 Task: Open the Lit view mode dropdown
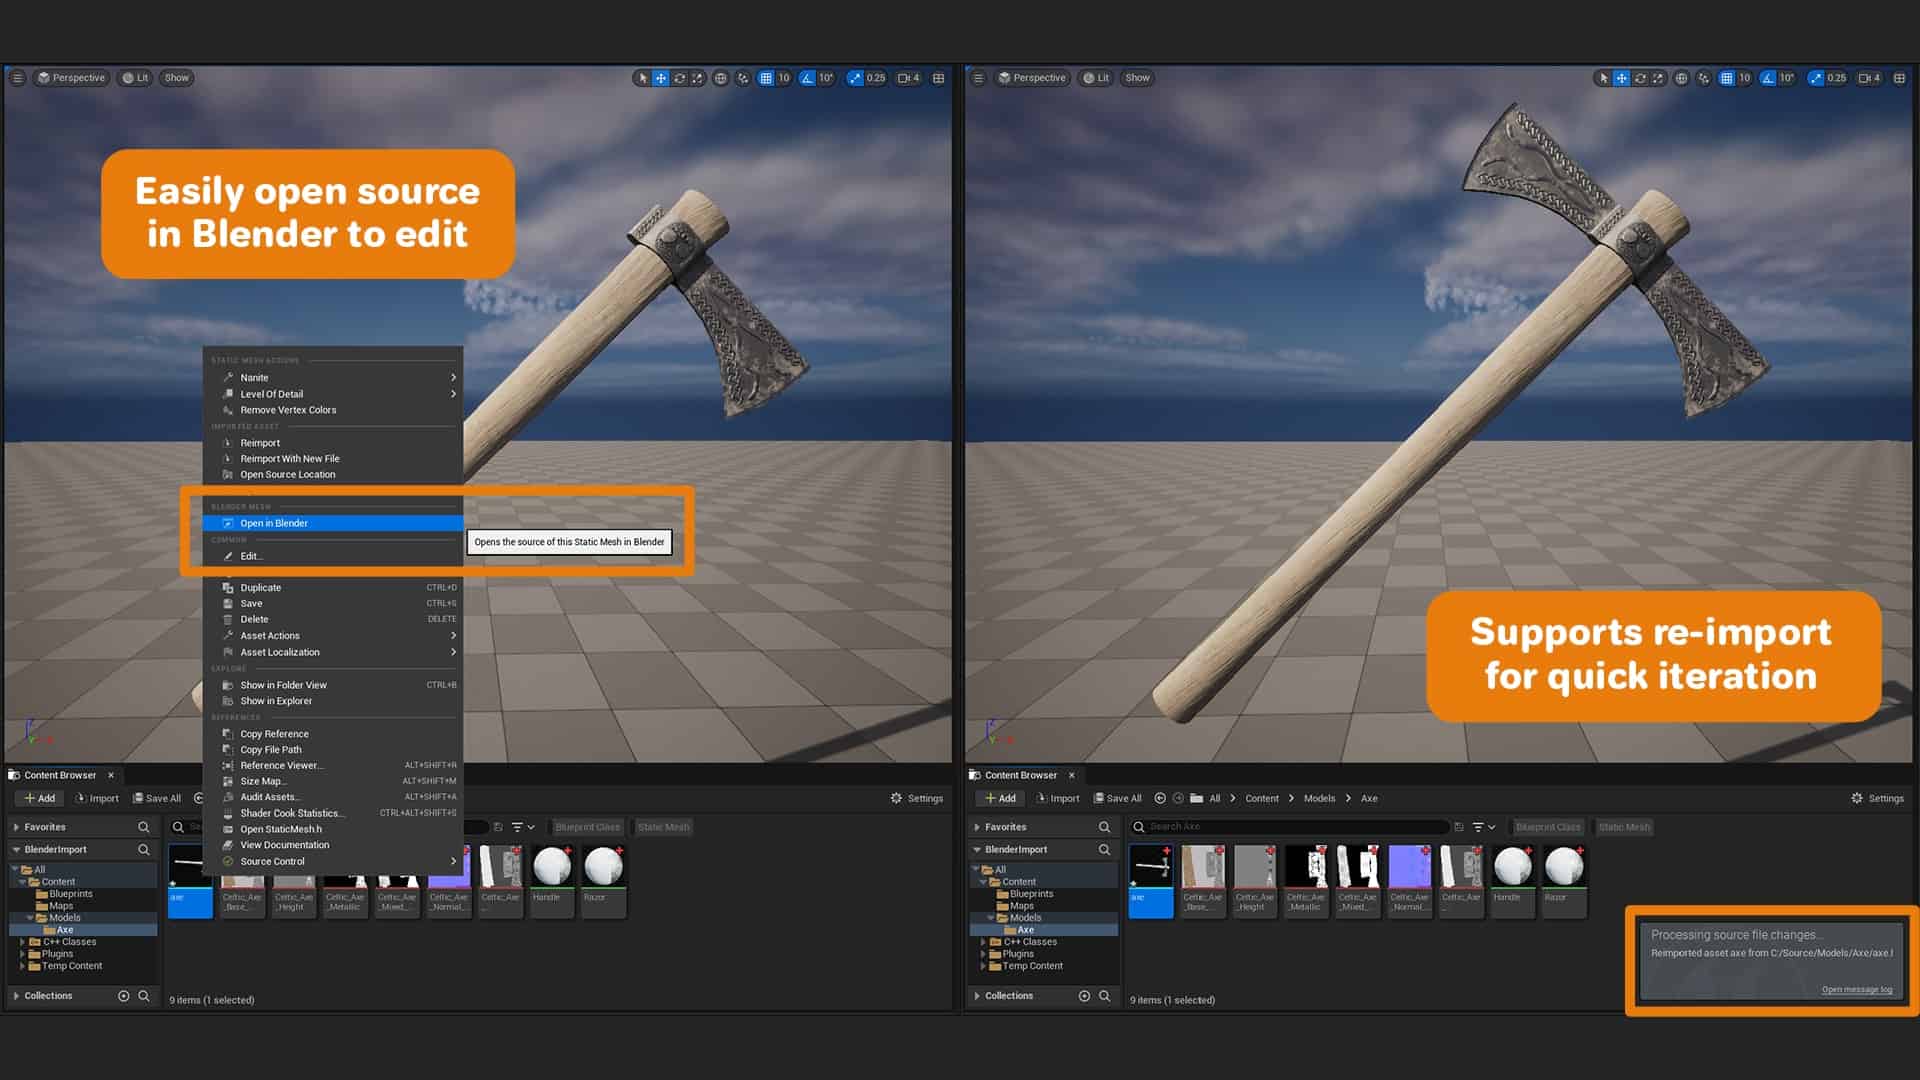[x=134, y=77]
